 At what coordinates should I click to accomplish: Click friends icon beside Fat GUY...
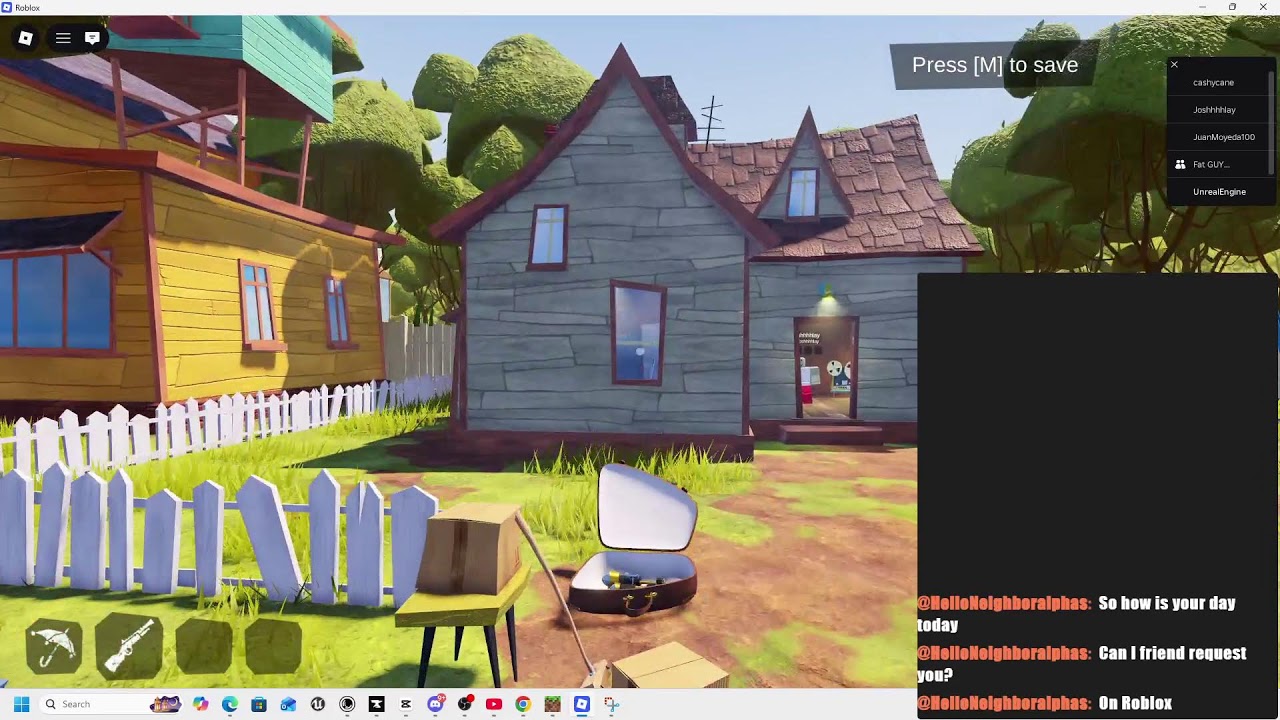pyautogui.click(x=1180, y=164)
